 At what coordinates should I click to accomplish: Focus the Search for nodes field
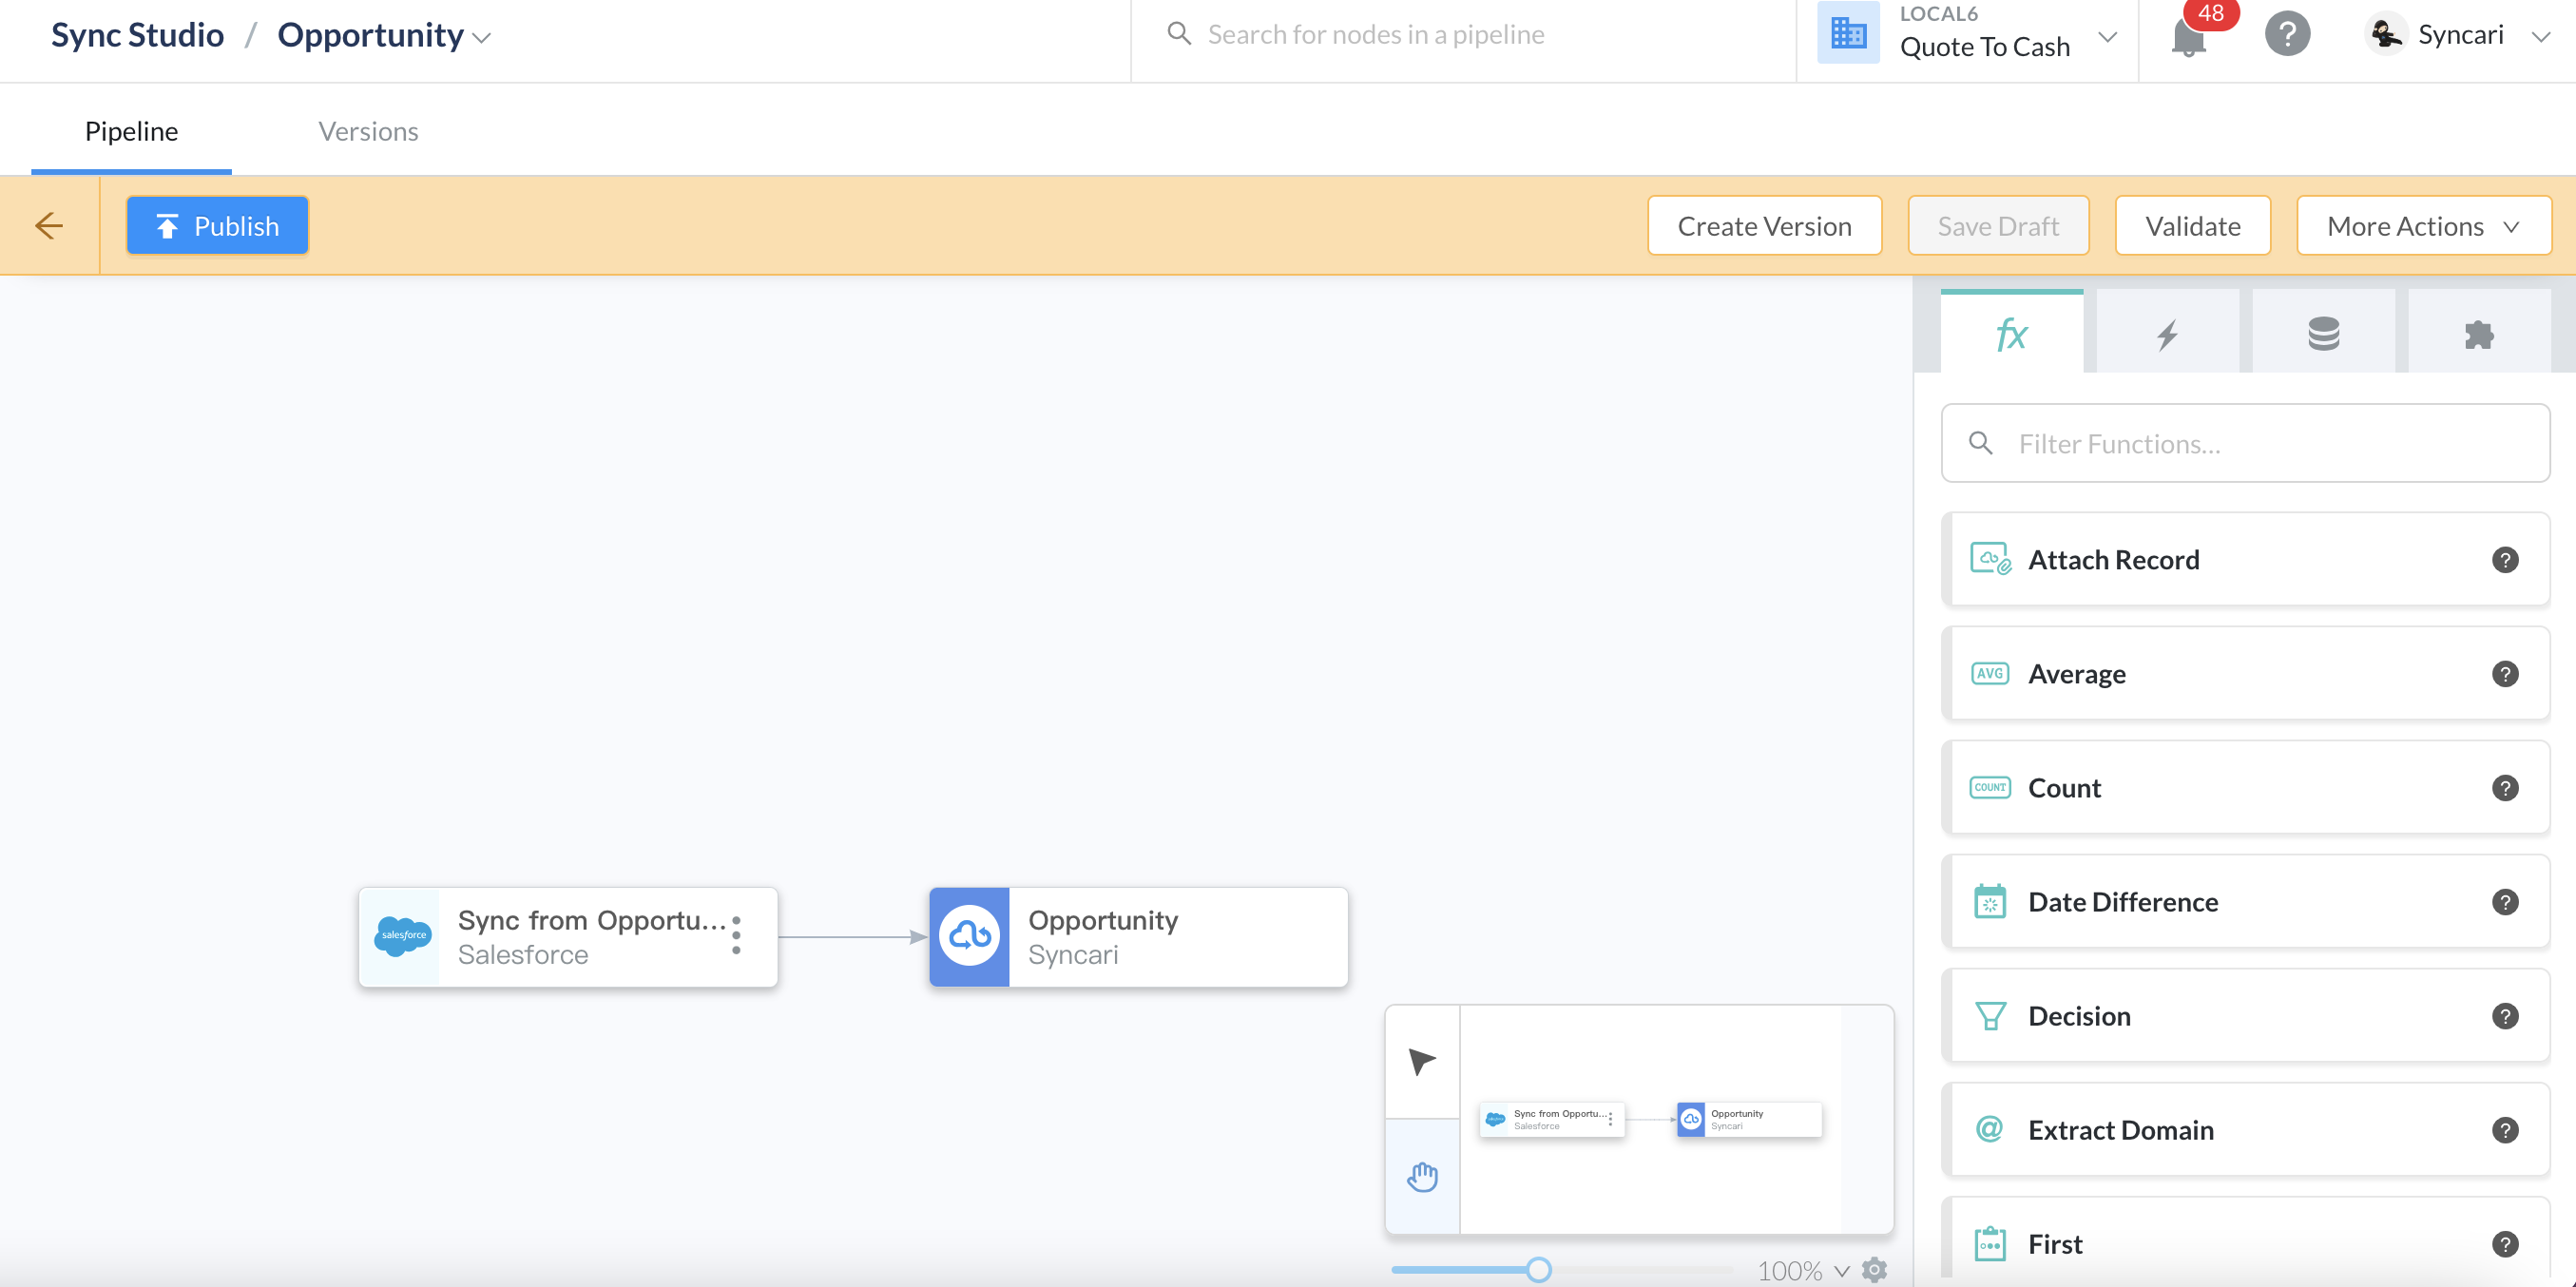point(1464,35)
